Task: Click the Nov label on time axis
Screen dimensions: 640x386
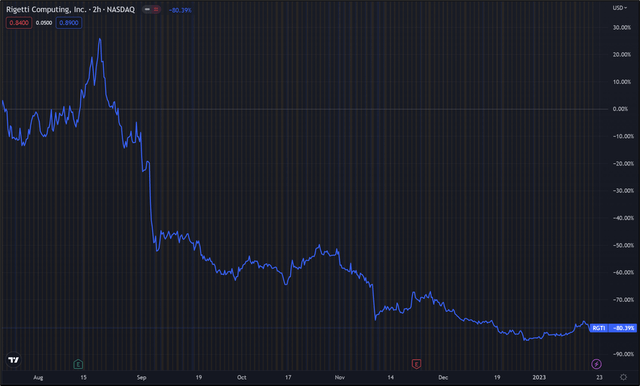Action: pos(340,377)
